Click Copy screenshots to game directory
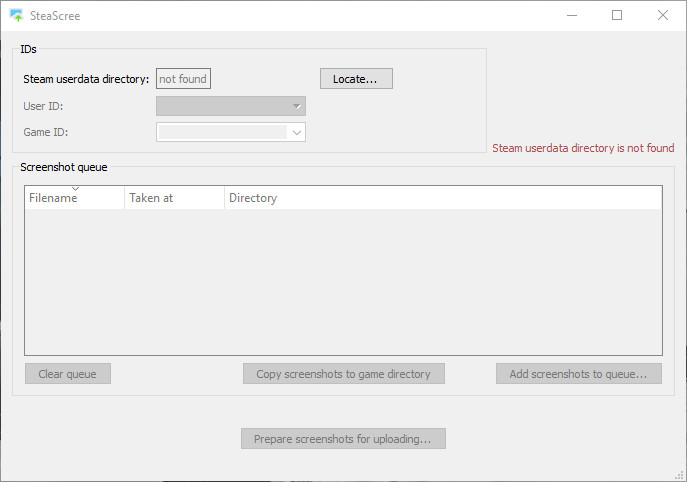 (x=344, y=374)
